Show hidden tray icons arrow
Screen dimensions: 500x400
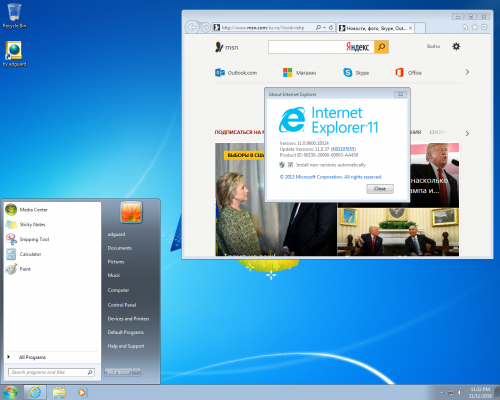pyautogui.click(x=441, y=393)
